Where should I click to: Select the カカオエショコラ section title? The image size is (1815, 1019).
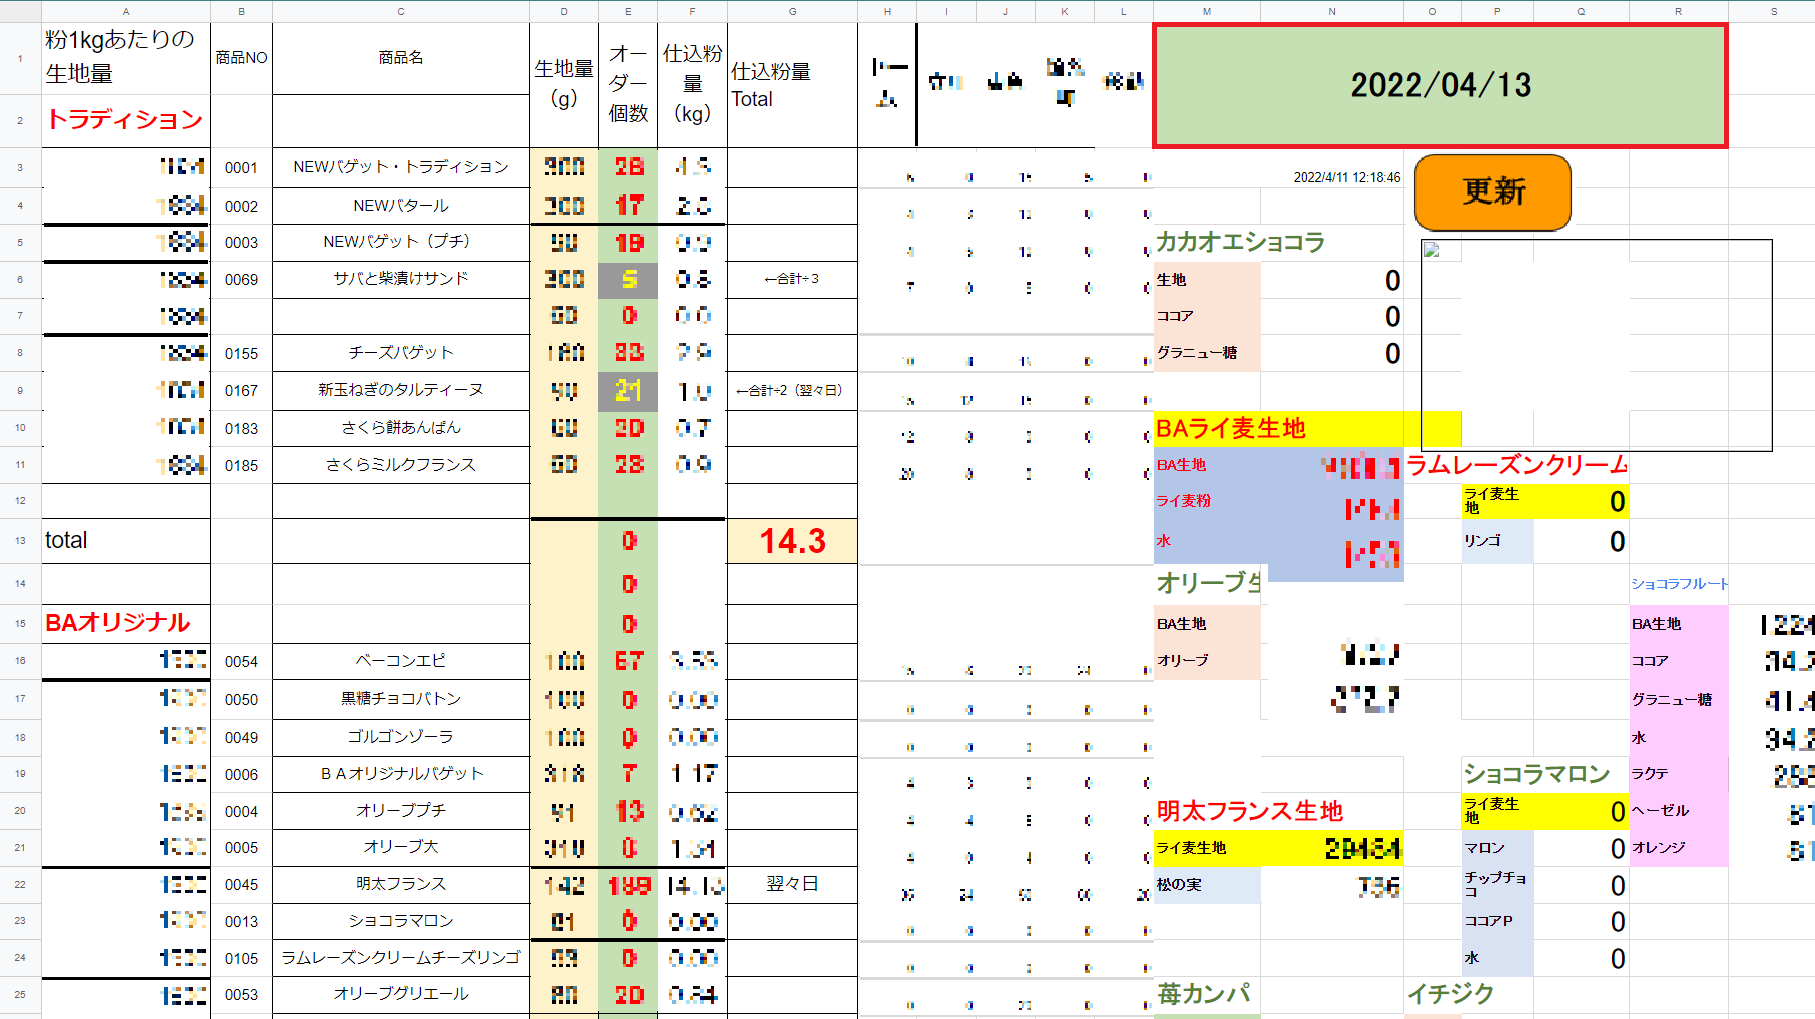(x=1240, y=242)
